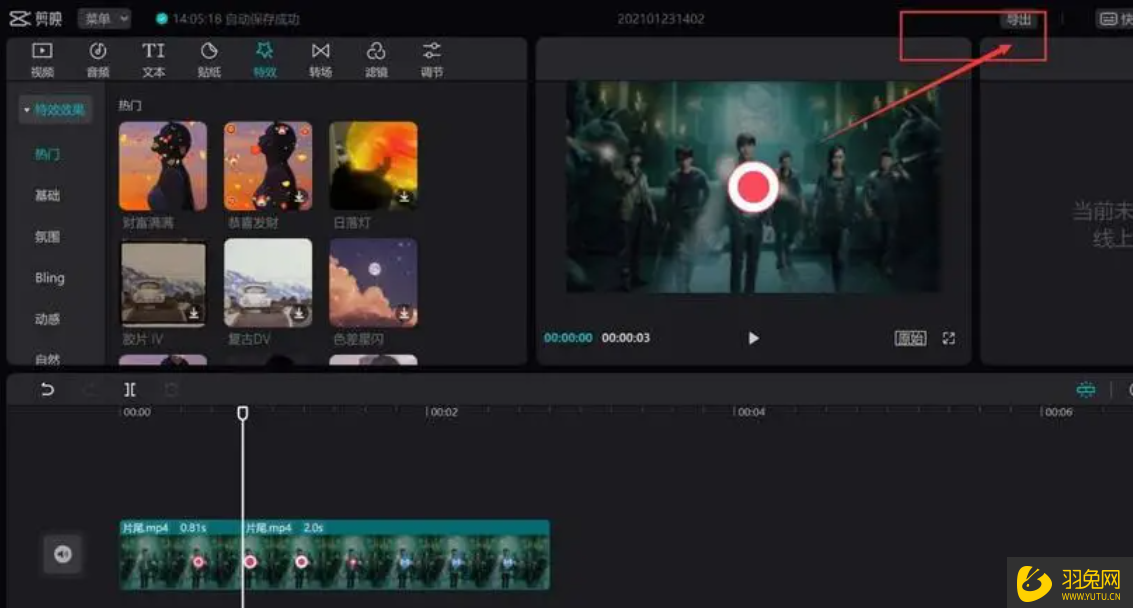The image size is (1133, 608).
Task: Open the 视频 (Video) media tab
Action: [42, 59]
